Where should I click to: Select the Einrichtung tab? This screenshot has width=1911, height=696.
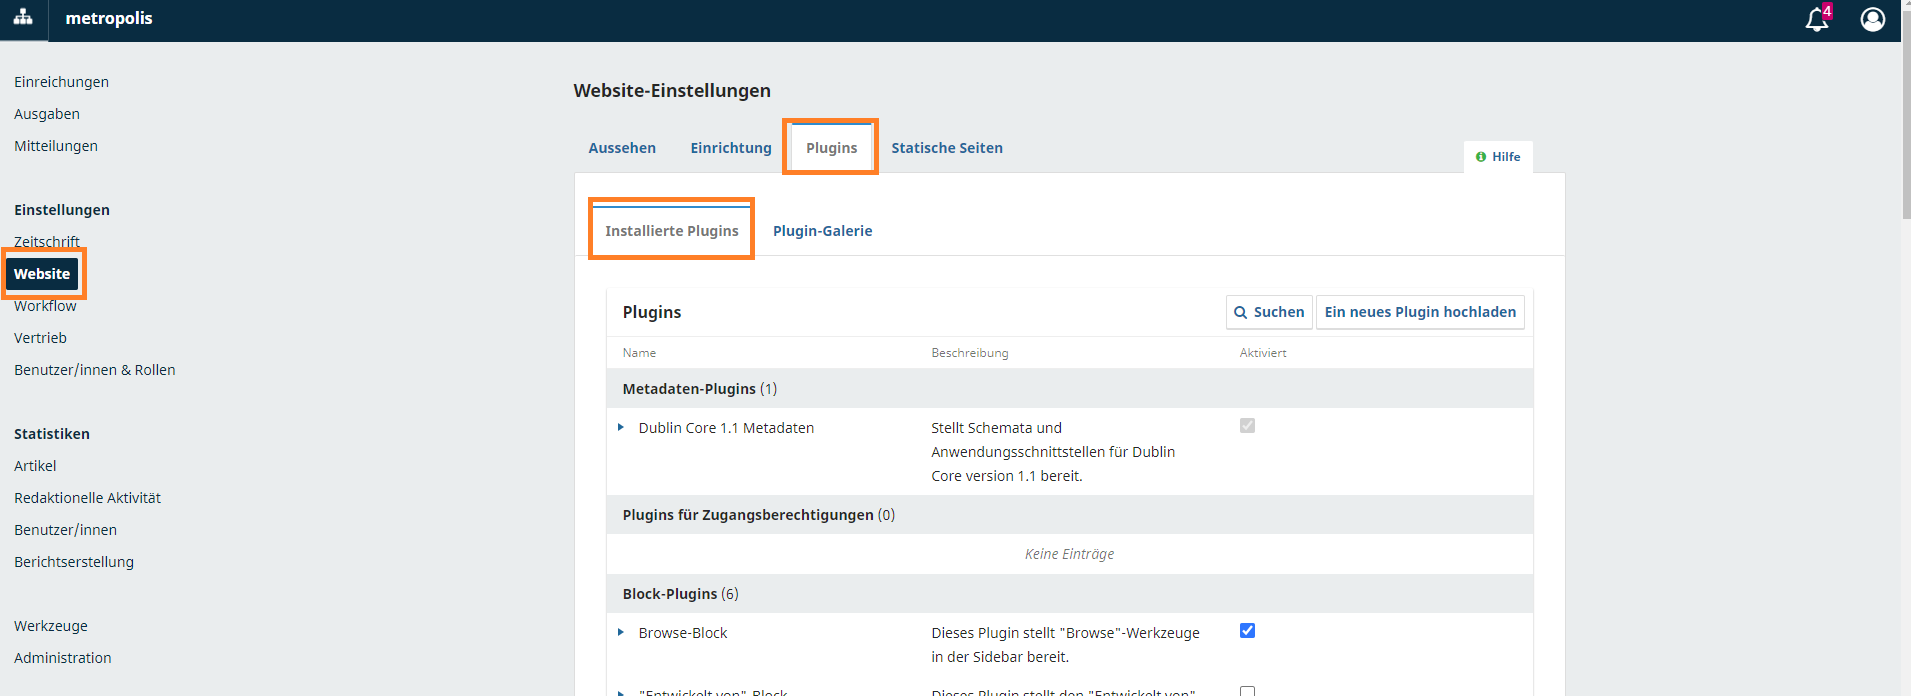[x=730, y=148]
